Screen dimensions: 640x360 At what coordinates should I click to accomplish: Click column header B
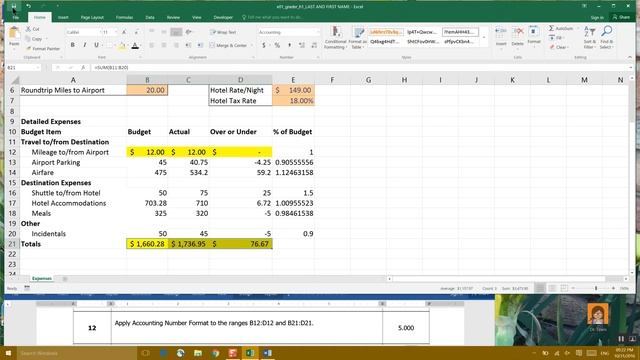pyautogui.click(x=147, y=80)
